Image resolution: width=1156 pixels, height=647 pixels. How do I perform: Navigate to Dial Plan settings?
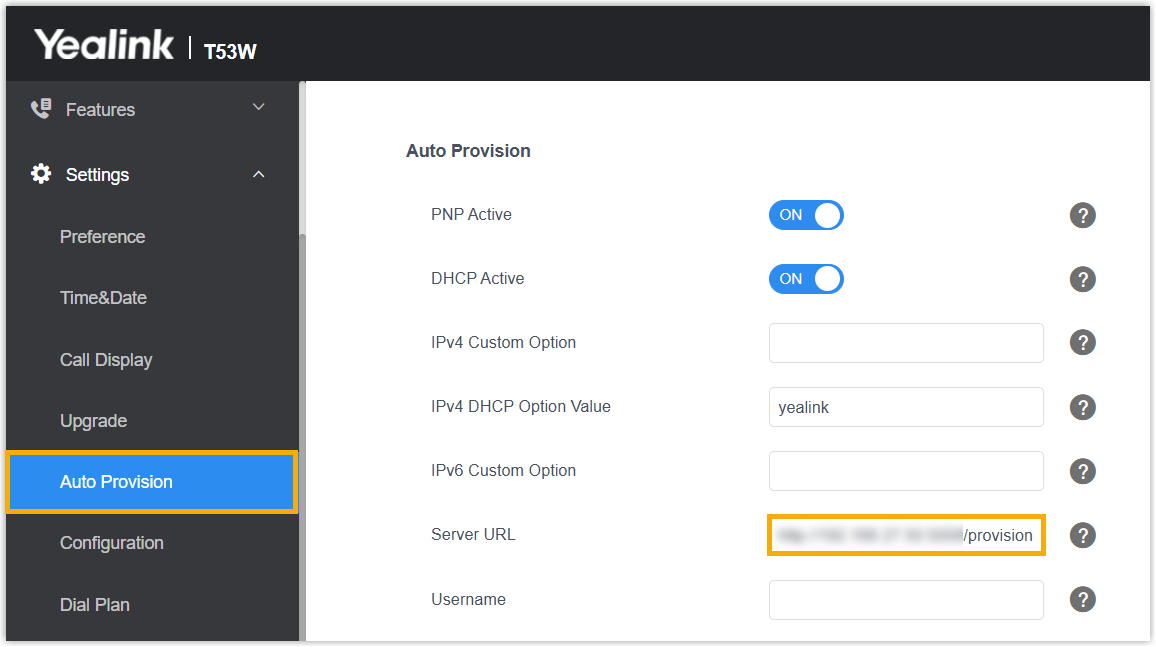pyautogui.click(x=95, y=605)
